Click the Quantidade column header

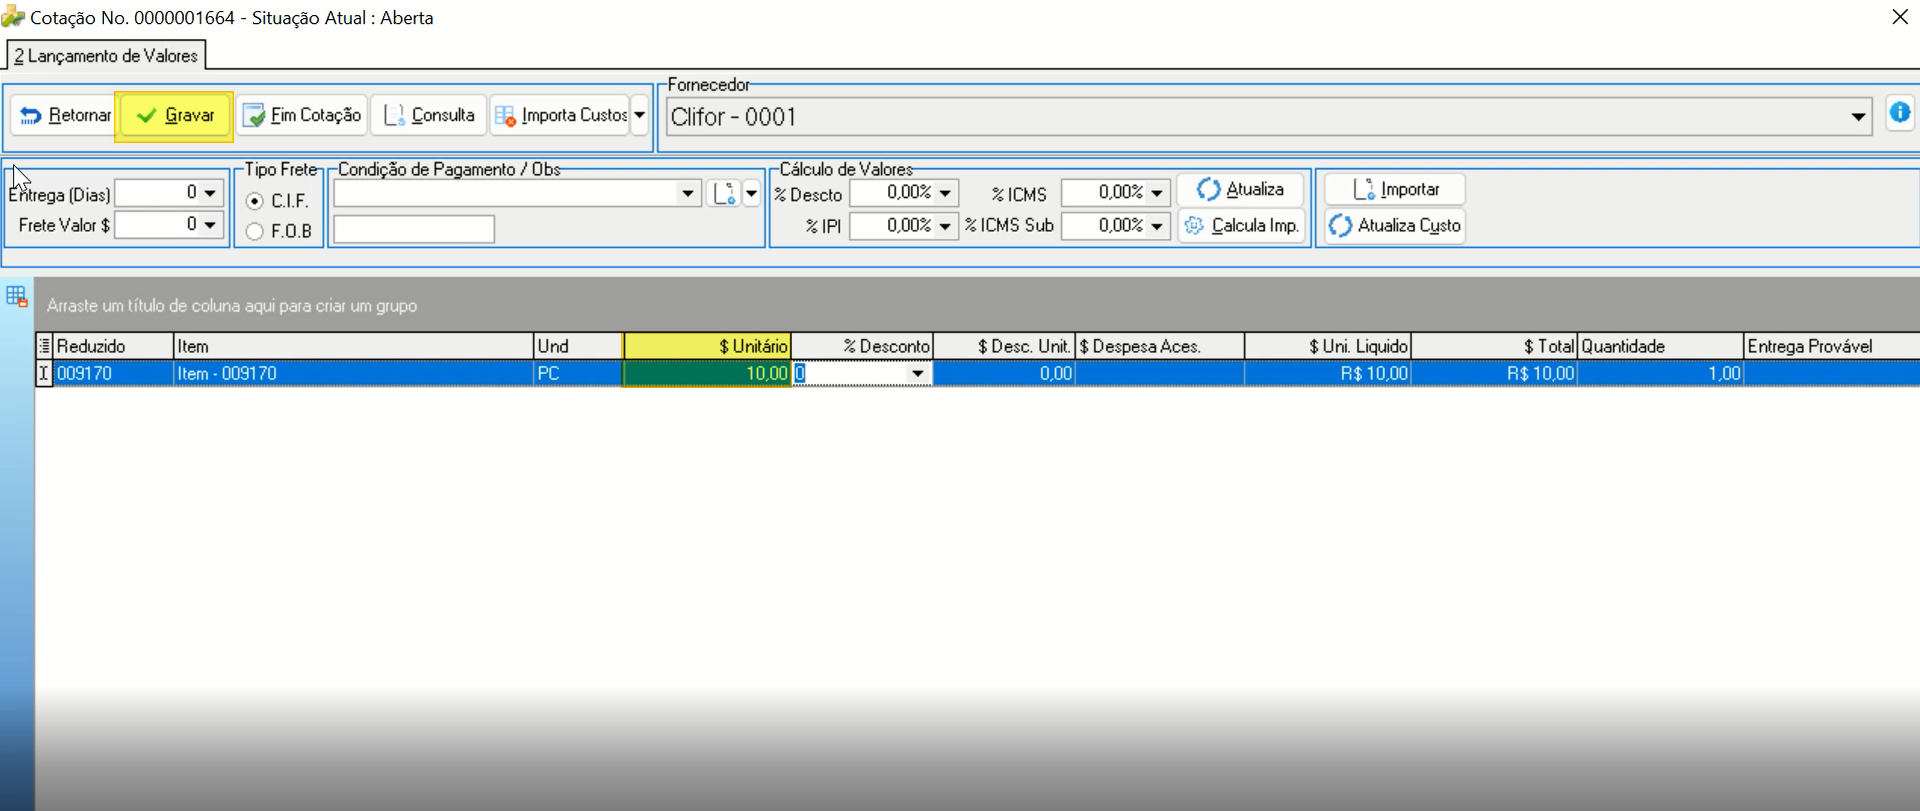coord(1660,346)
